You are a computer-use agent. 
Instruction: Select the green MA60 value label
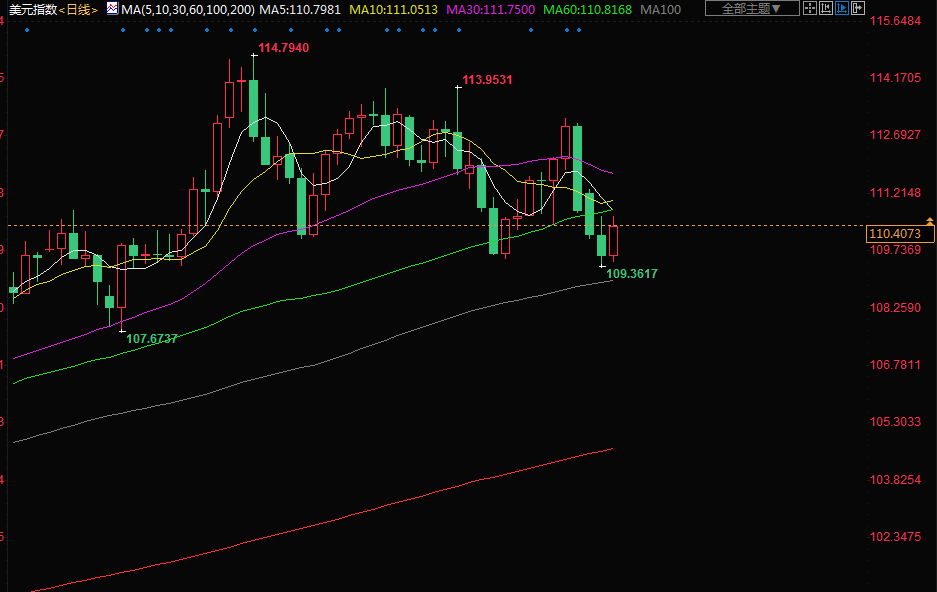pos(587,9)
